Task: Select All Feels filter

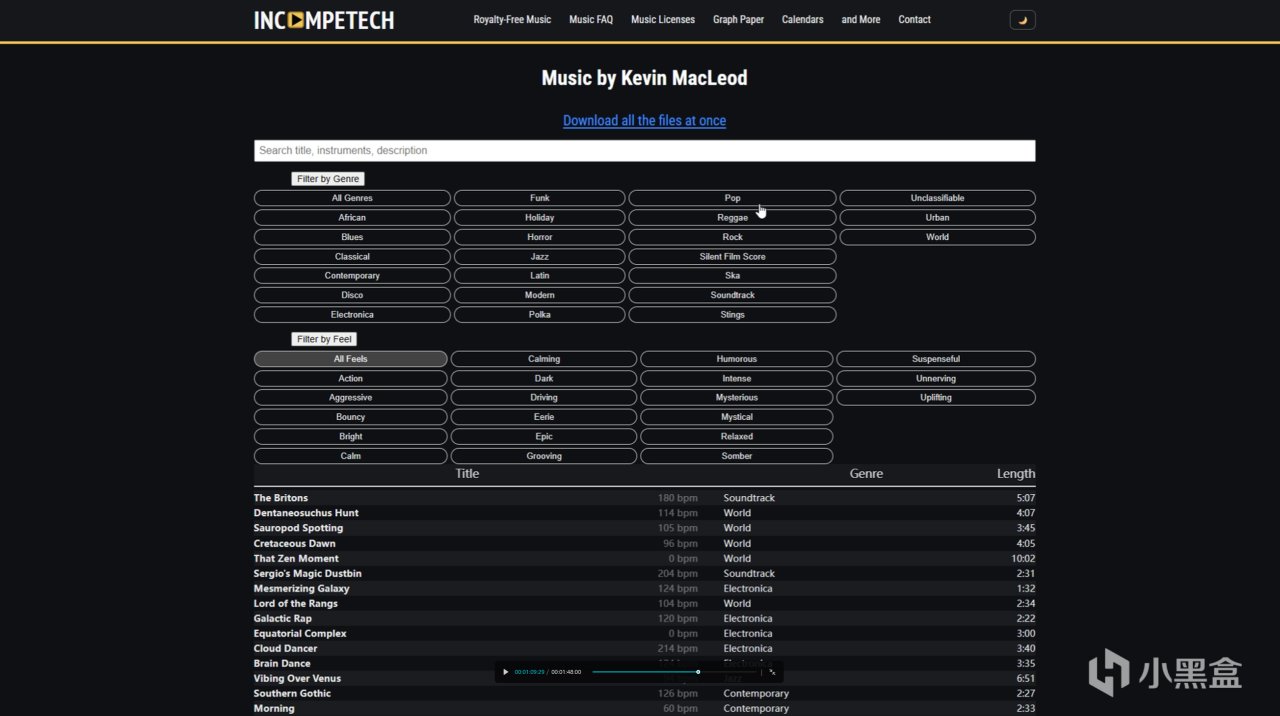Action: (351, 359)
